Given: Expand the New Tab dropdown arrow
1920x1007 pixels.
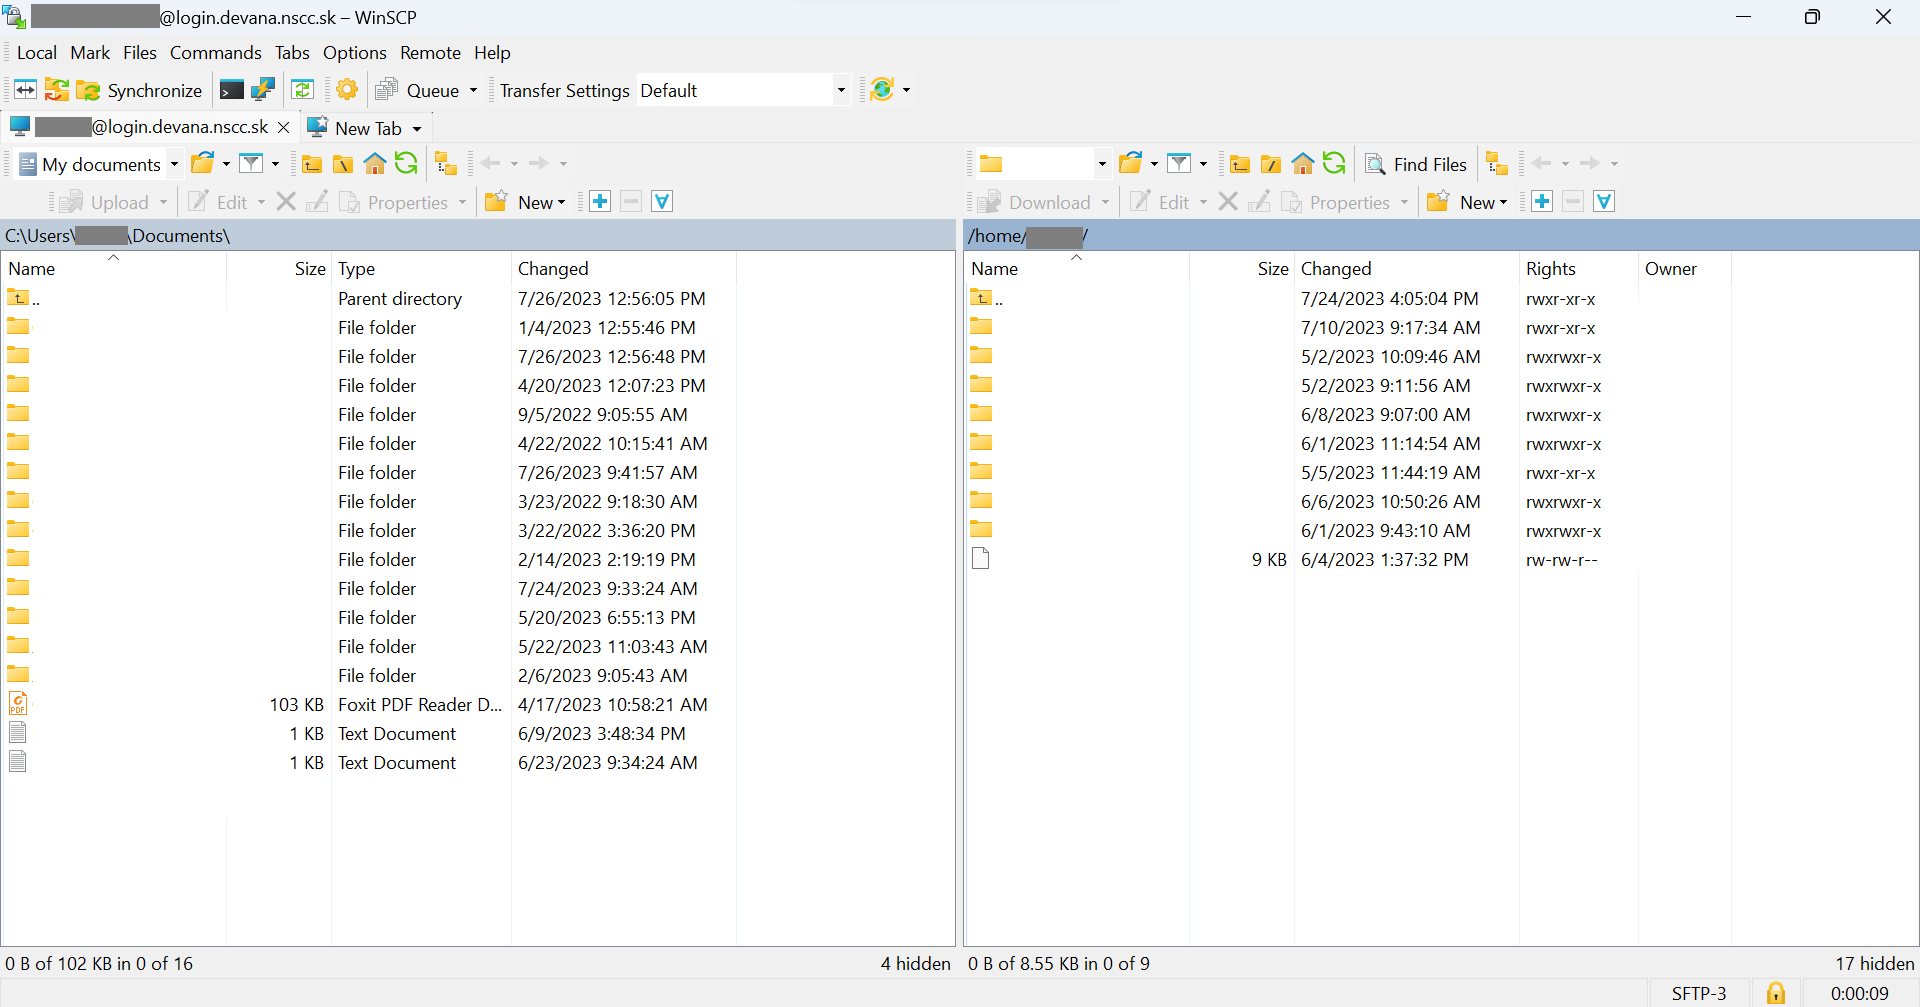Looking at the screenshot, I should point(417,128).
